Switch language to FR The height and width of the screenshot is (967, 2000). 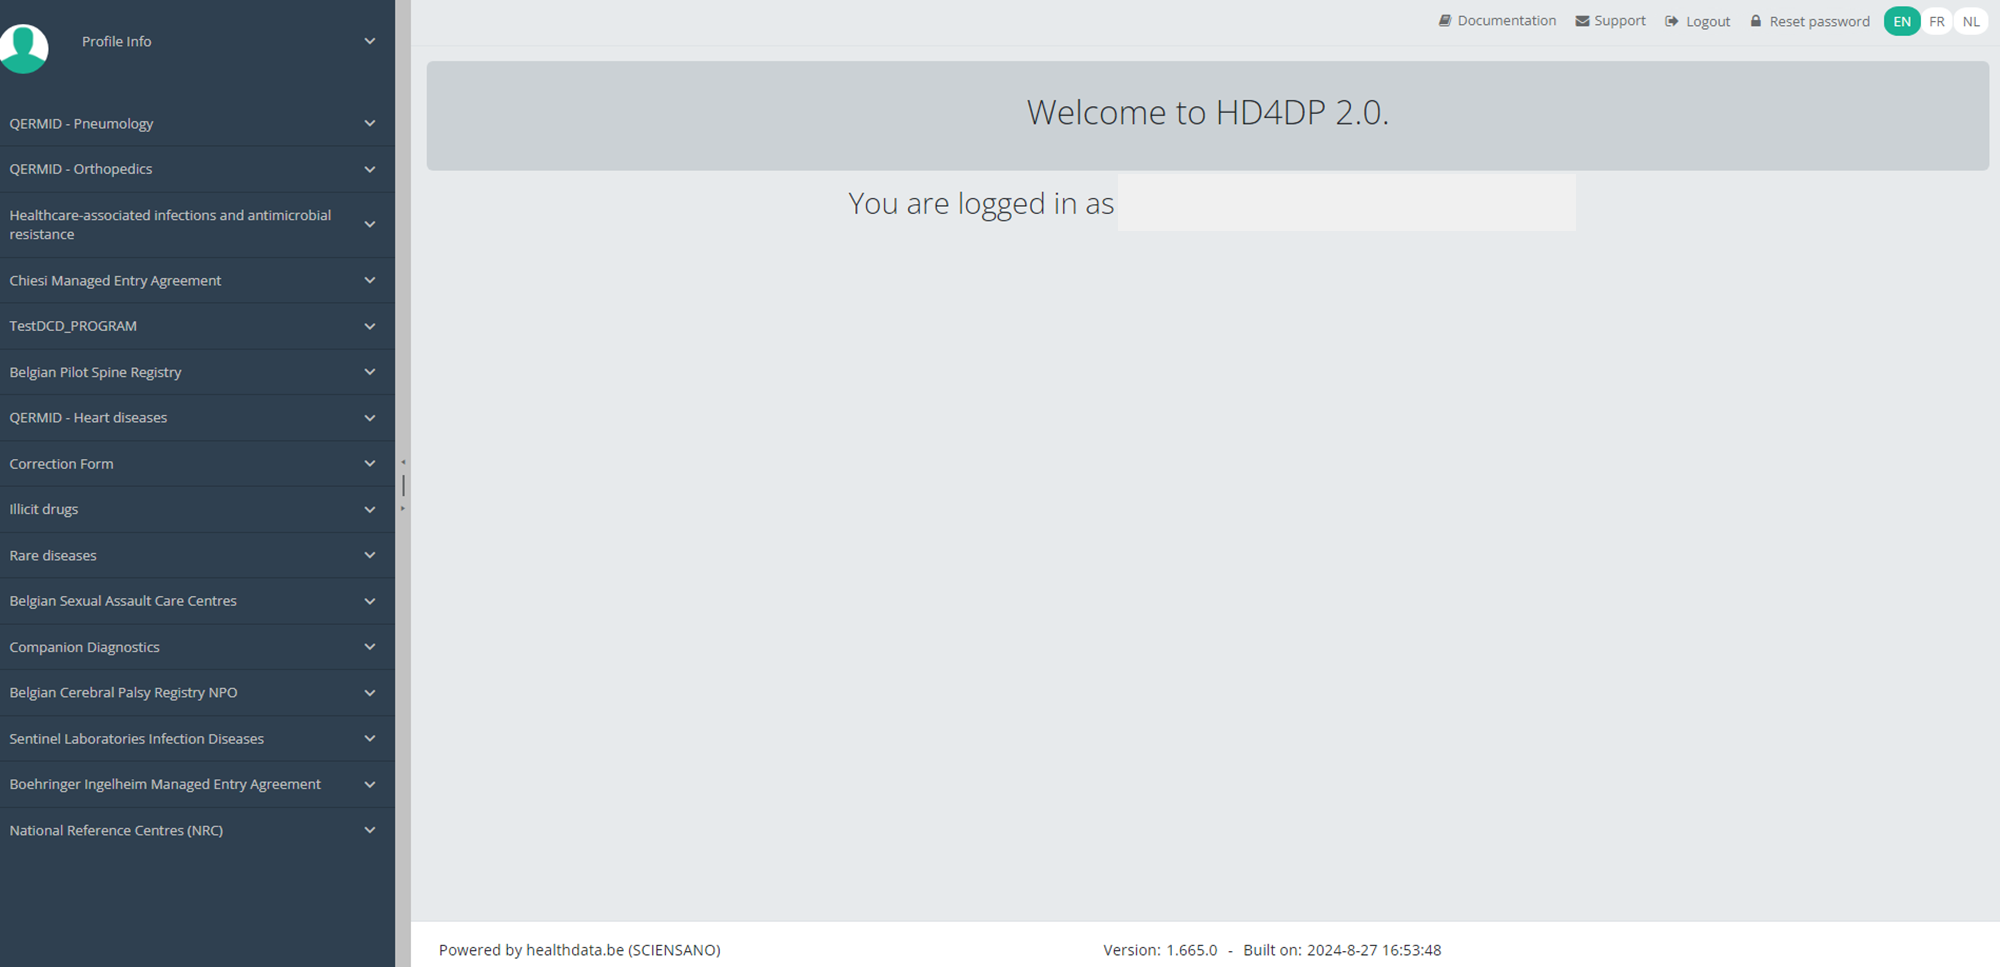click(x=1937, y=21)
